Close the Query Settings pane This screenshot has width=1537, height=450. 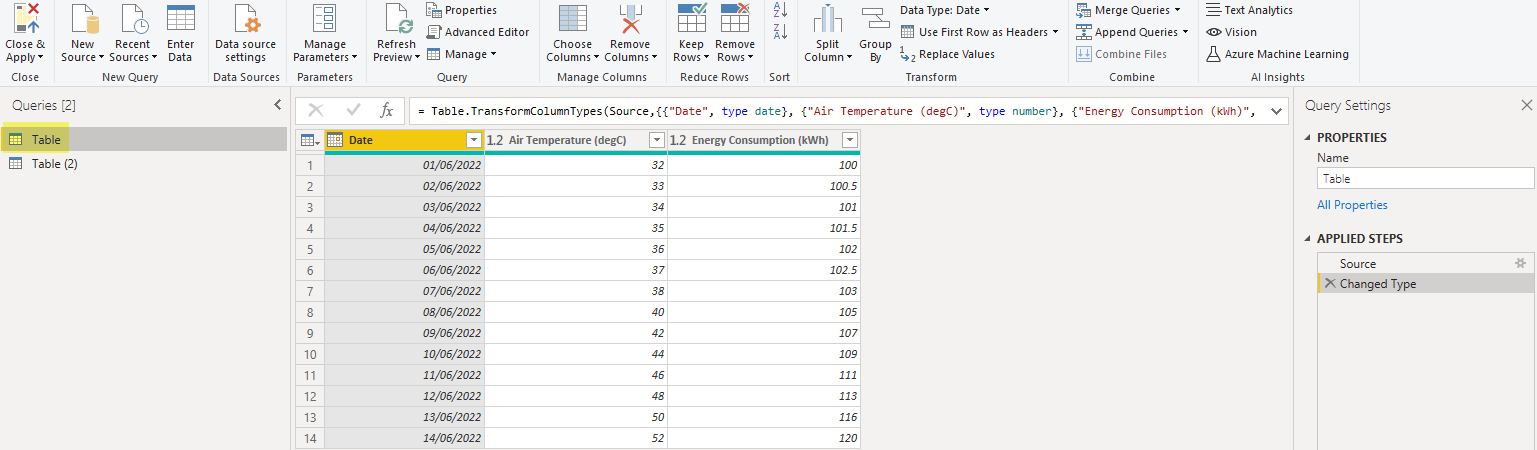coord(1526,105)
